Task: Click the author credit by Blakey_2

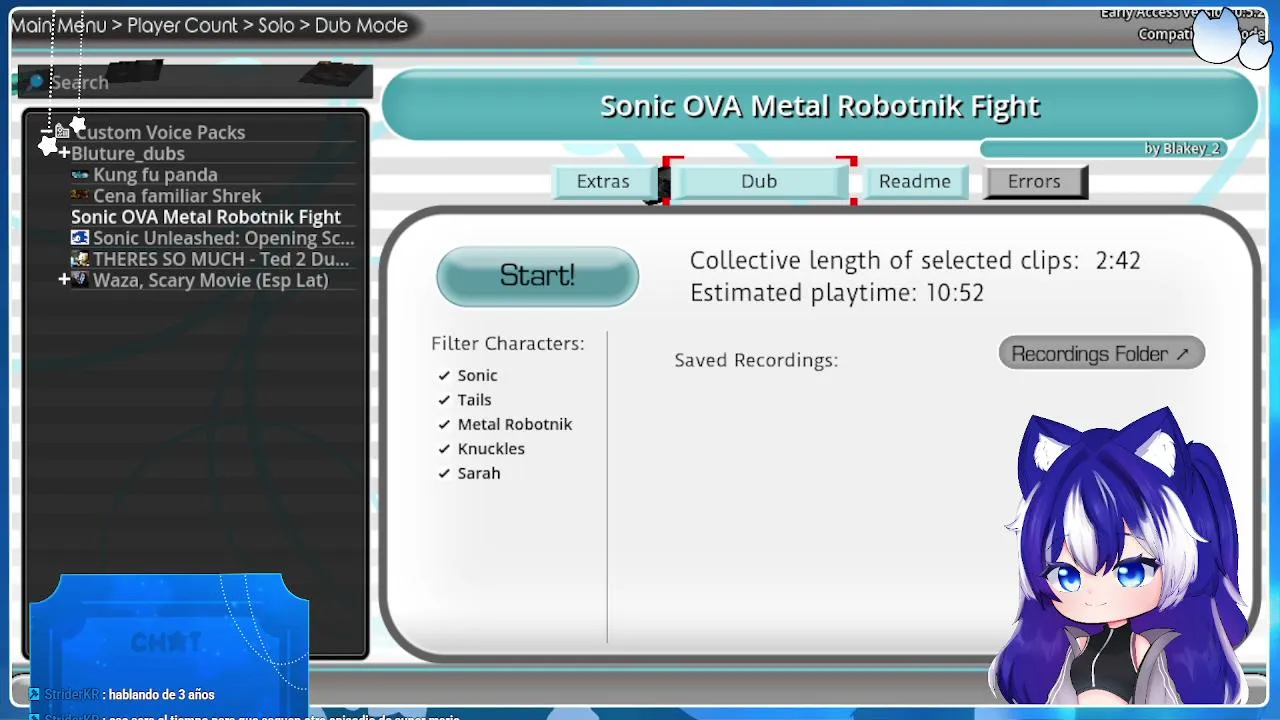Action: (x=1182, y=149)
